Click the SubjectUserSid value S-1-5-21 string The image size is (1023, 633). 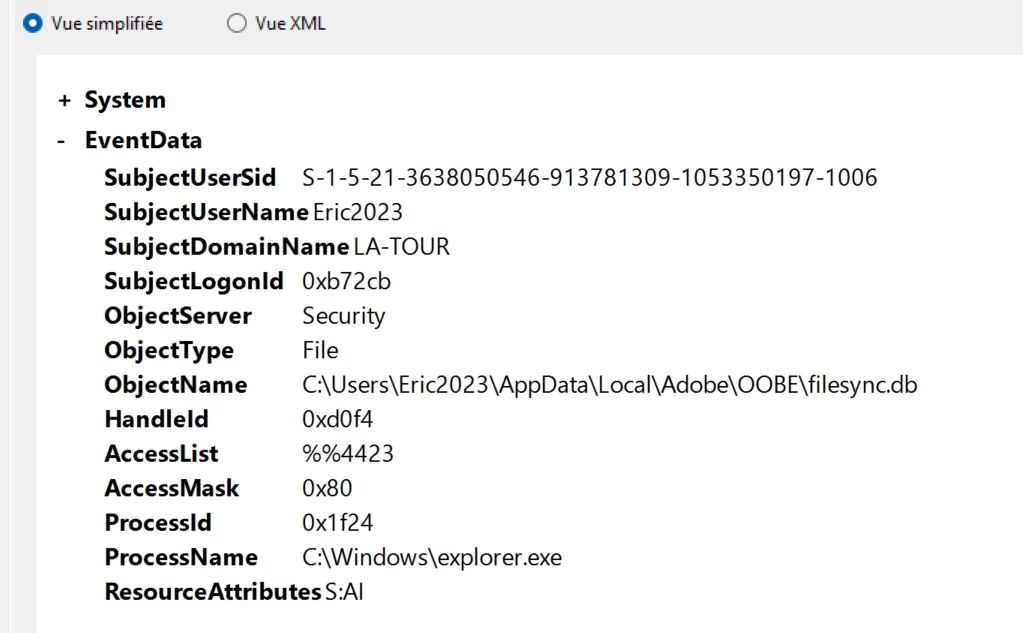(590, 178)
